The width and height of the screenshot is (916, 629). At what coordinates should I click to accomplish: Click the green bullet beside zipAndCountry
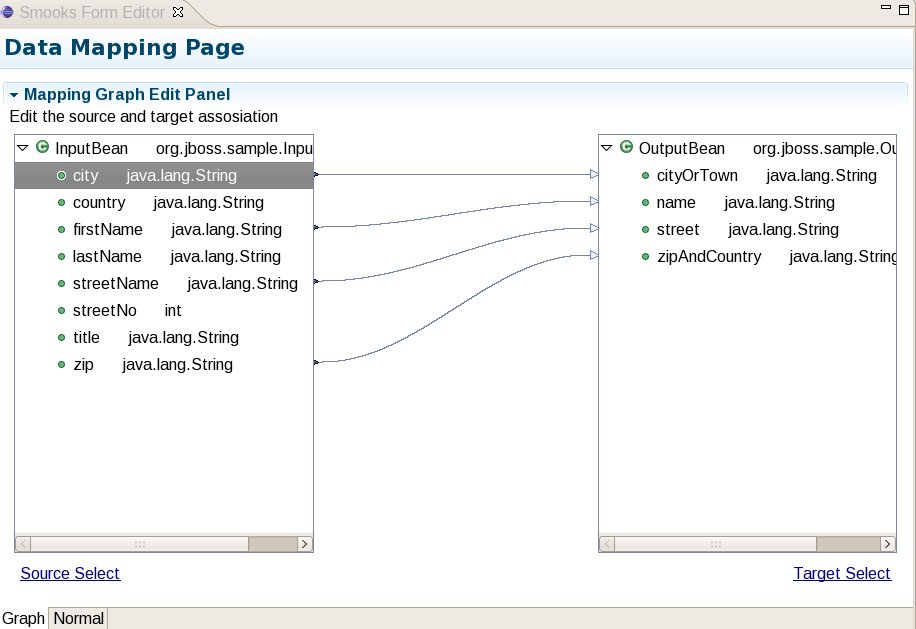tap(646, 256)
